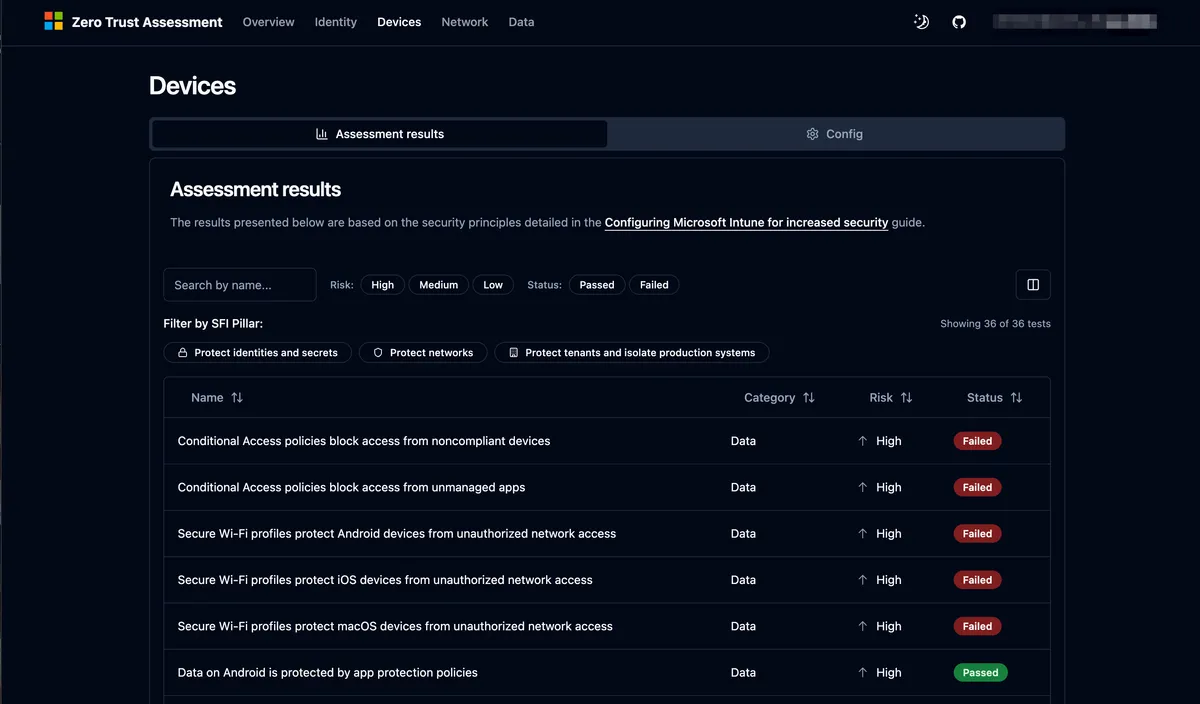Toggle the dark/light theme icon
This screenshot has height=704, width=1200.
[x=921, y=22]
